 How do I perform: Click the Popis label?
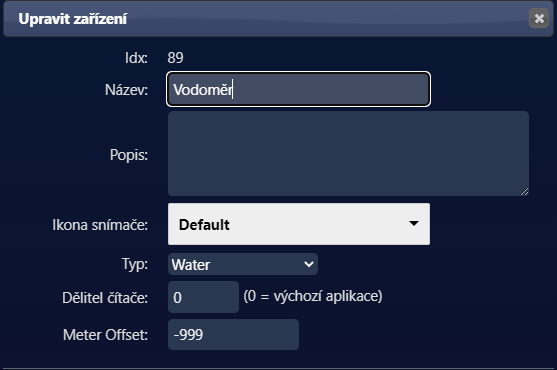click(129, 155)
